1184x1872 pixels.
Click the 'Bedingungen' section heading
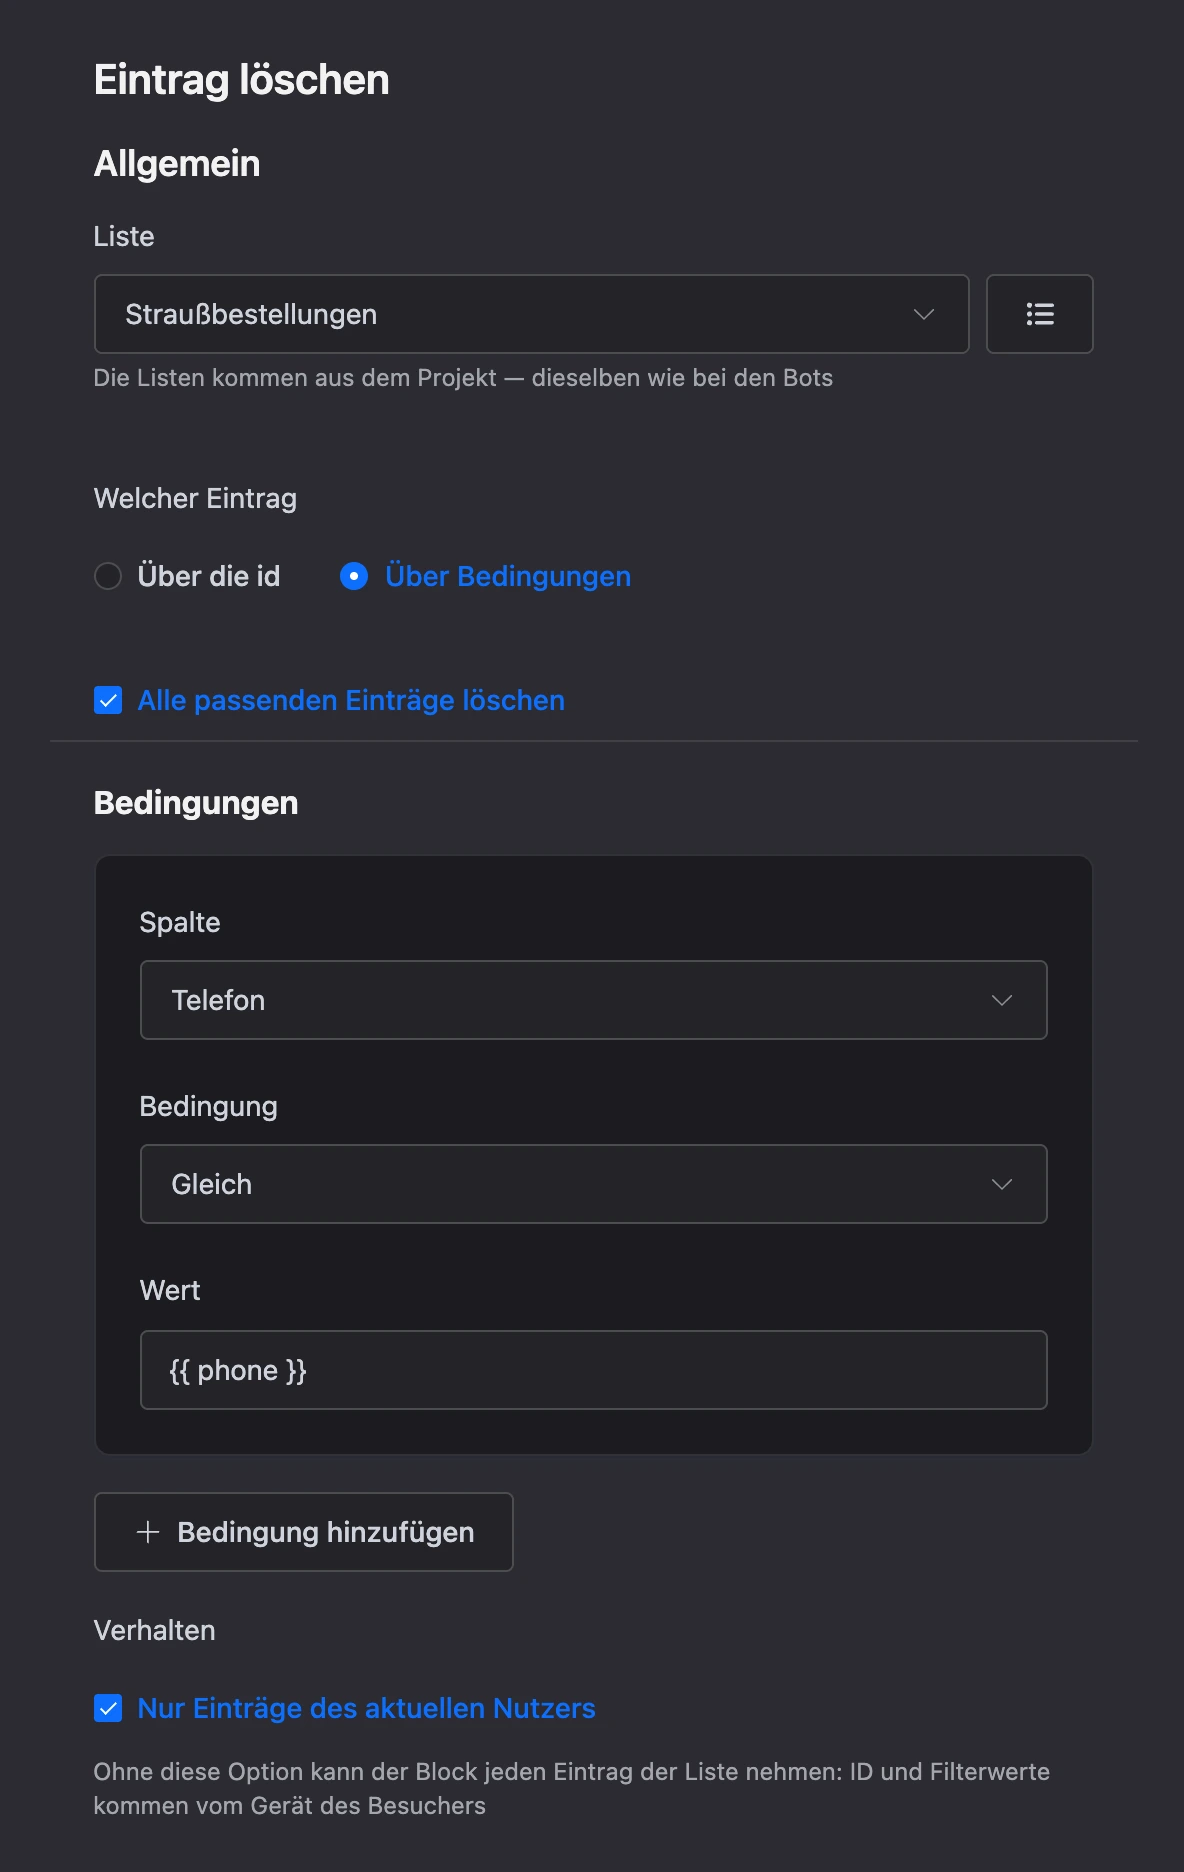point(196,803)
